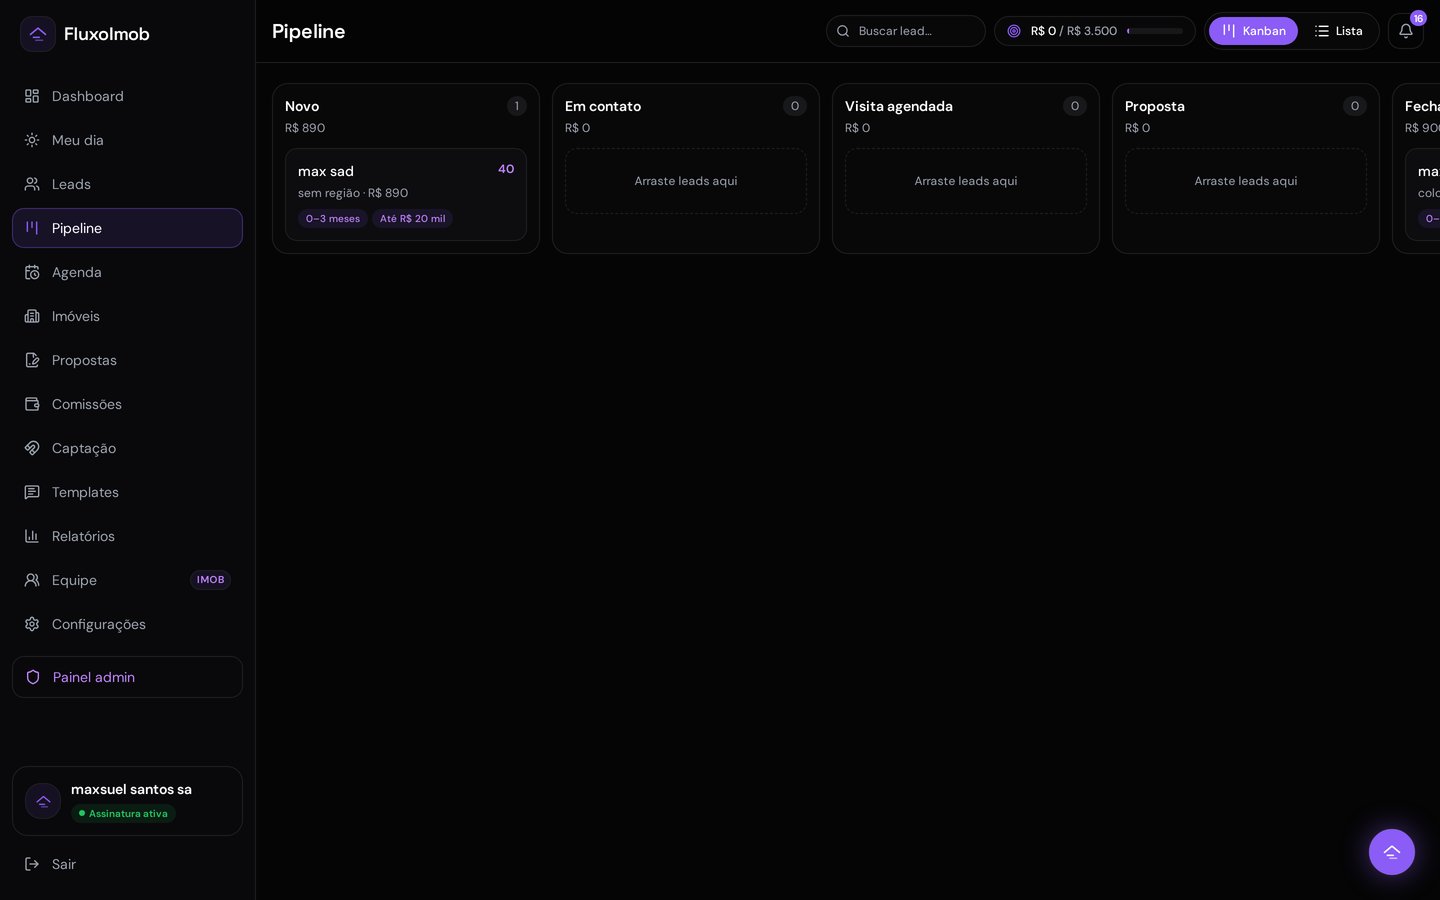Open notifications bell with 16 badge

click(1406, 31)
